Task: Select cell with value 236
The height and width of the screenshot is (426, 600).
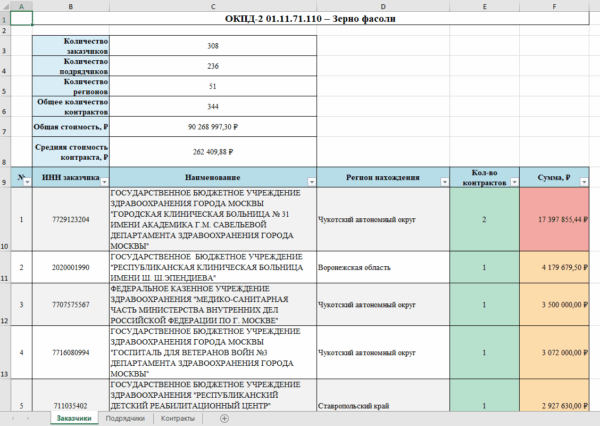Action: pos(213,66)
